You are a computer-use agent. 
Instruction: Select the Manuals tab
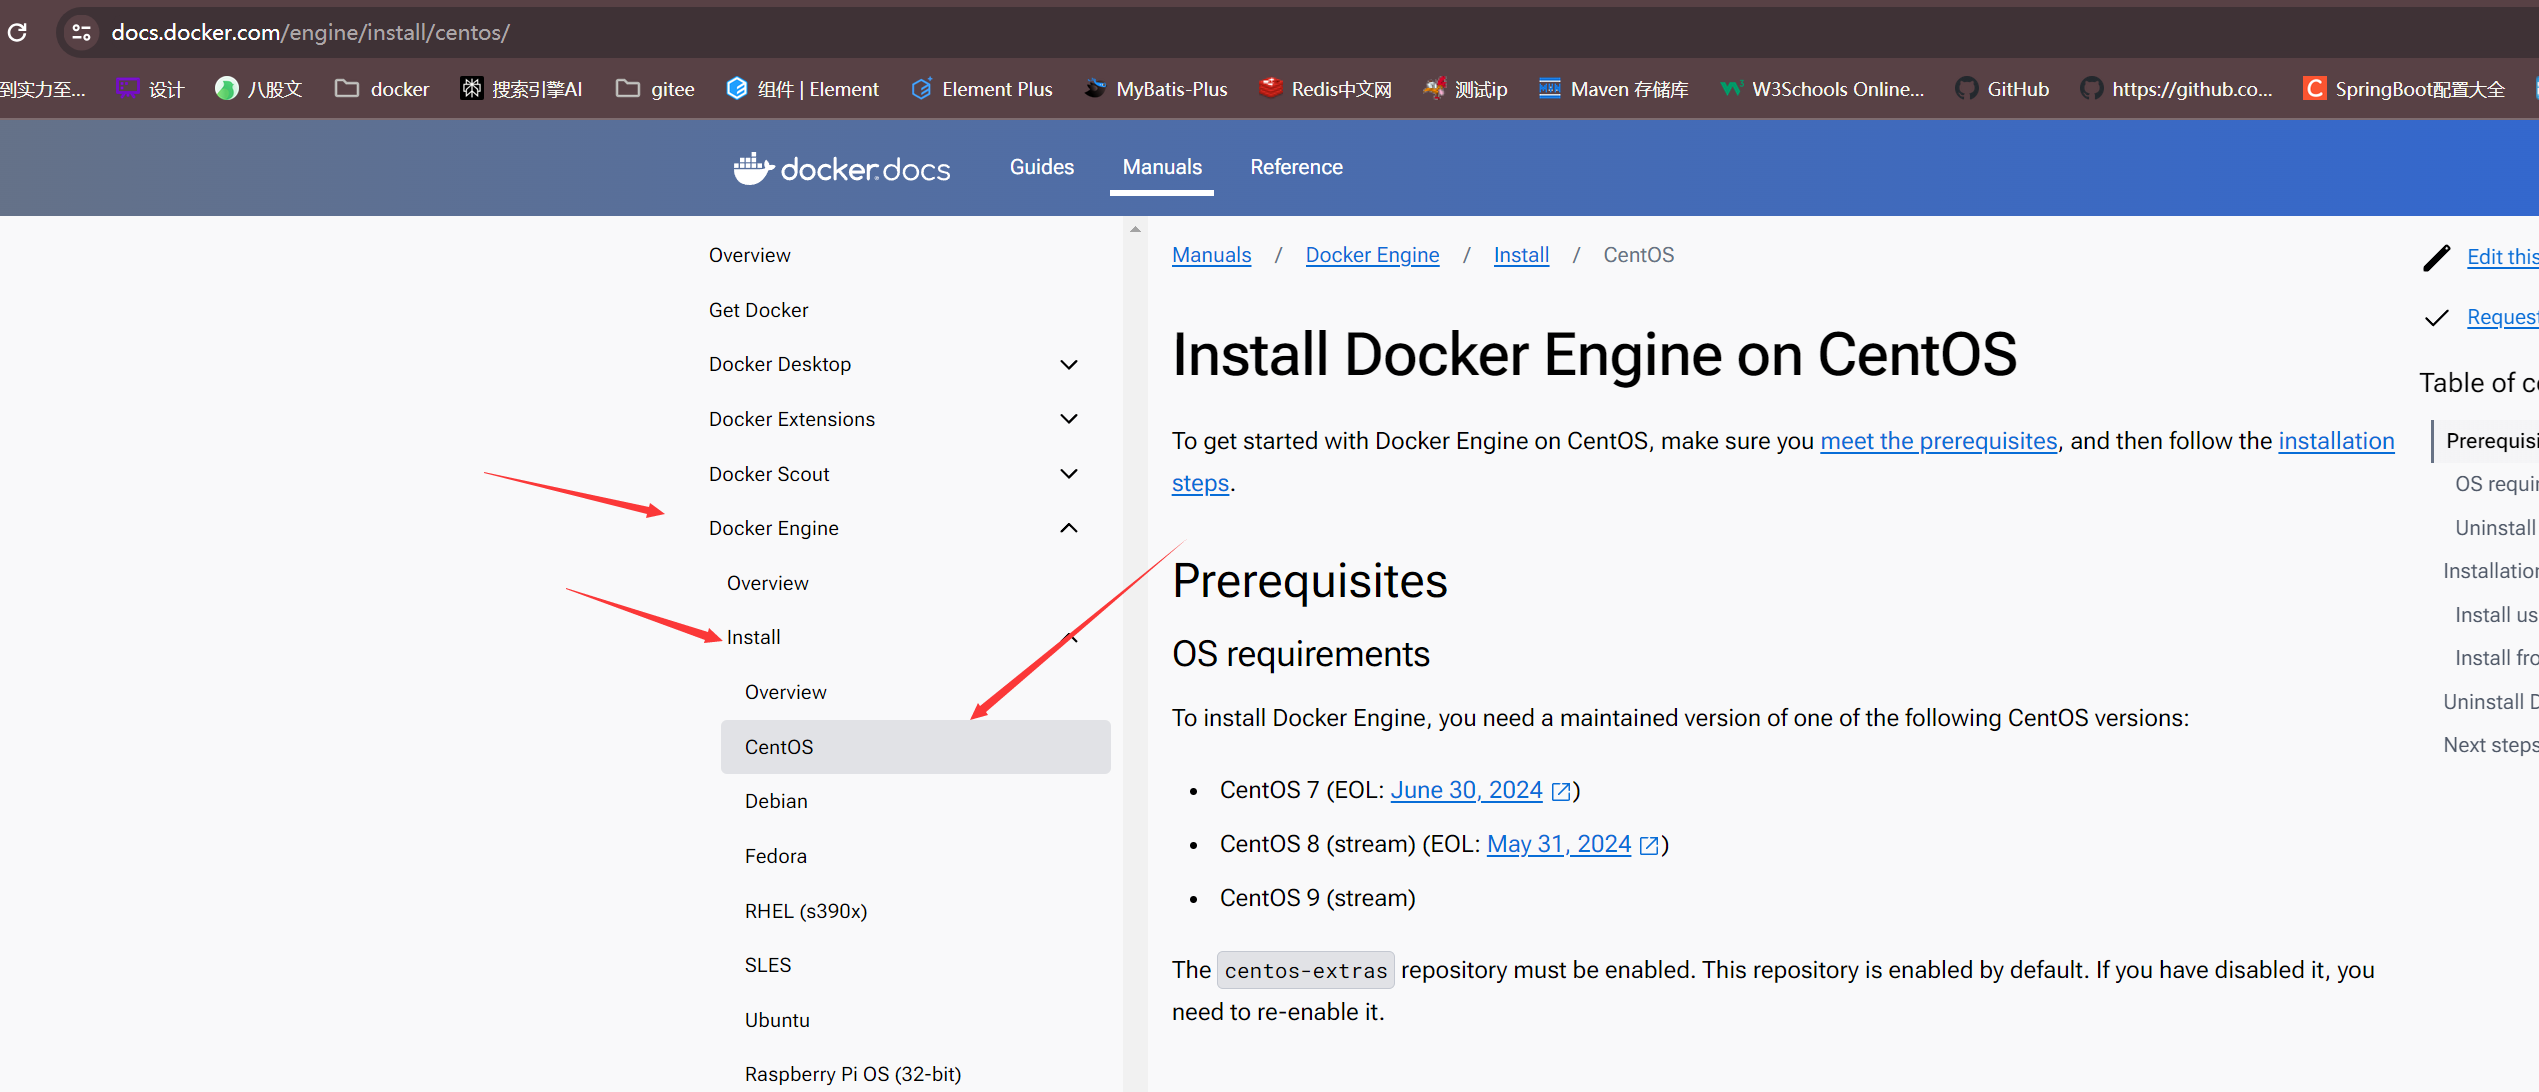[x=1162, y=167]
